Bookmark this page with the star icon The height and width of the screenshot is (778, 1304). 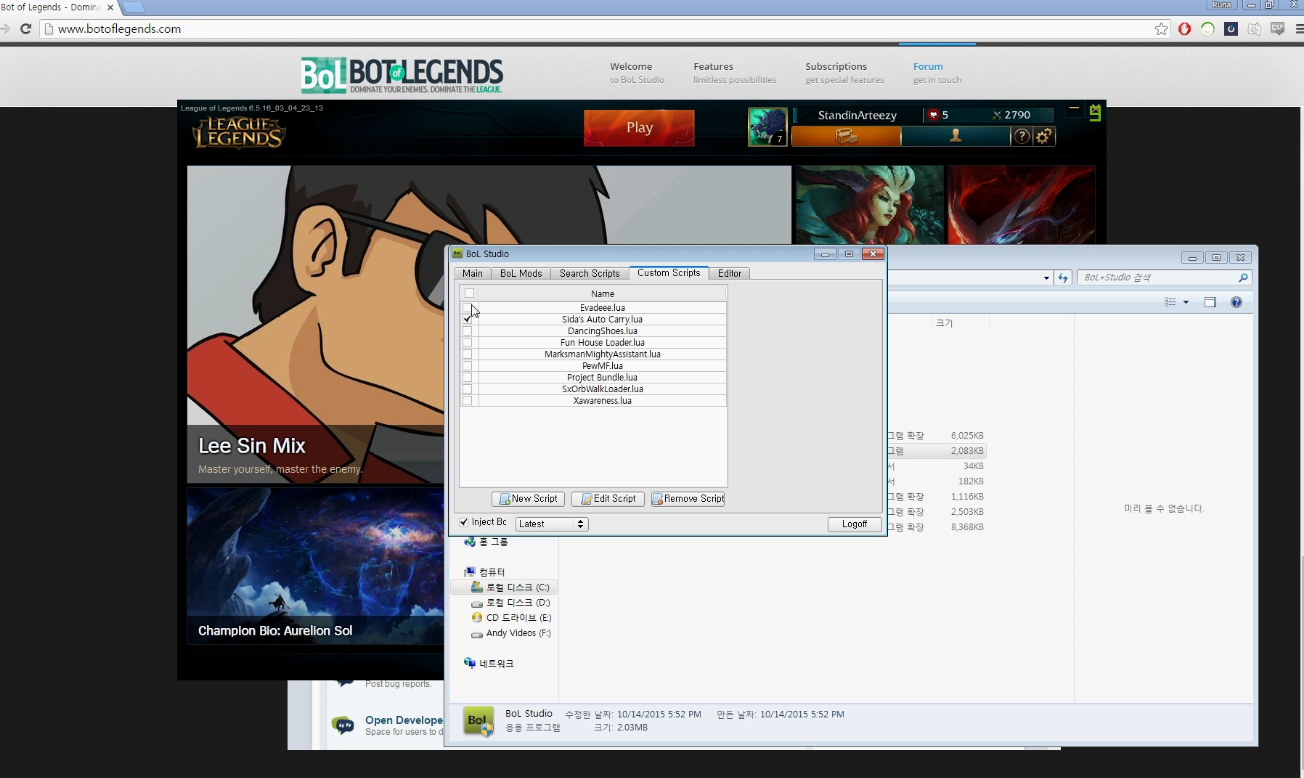point(1161,29)
